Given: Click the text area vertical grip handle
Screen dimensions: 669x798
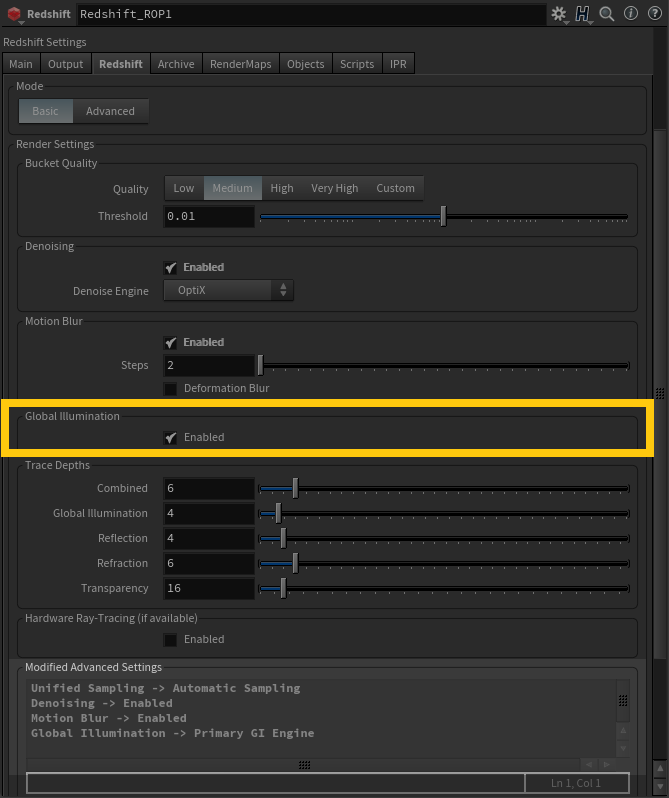Looking at the screenshot, I should tap(623, 700).
